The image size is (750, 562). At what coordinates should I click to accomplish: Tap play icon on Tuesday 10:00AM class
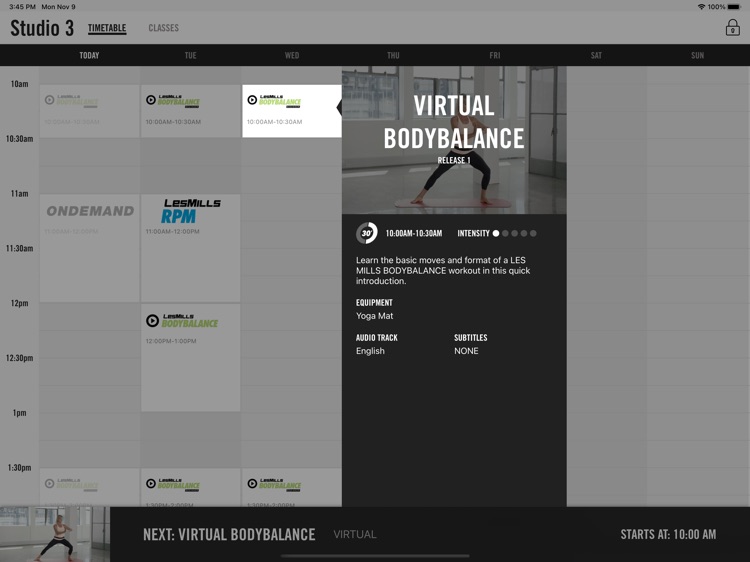point(151,100)
